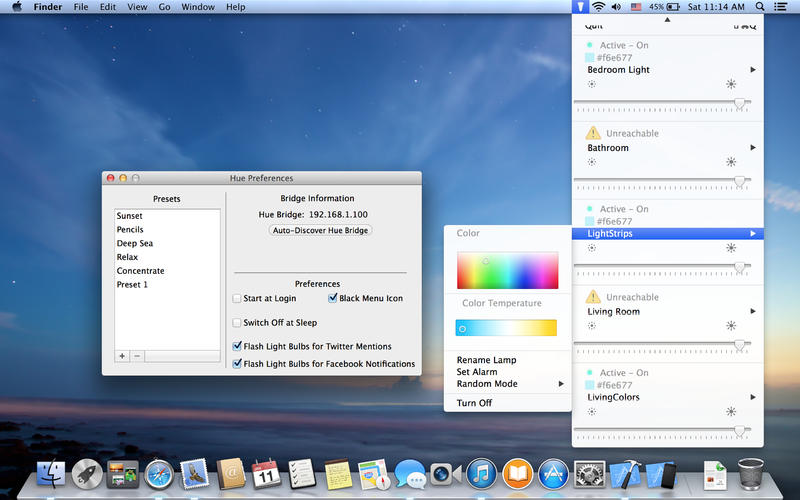Screen dimensions: 800x500
Task: Open FaceTime camera icon in Dock
Action: 445,474
